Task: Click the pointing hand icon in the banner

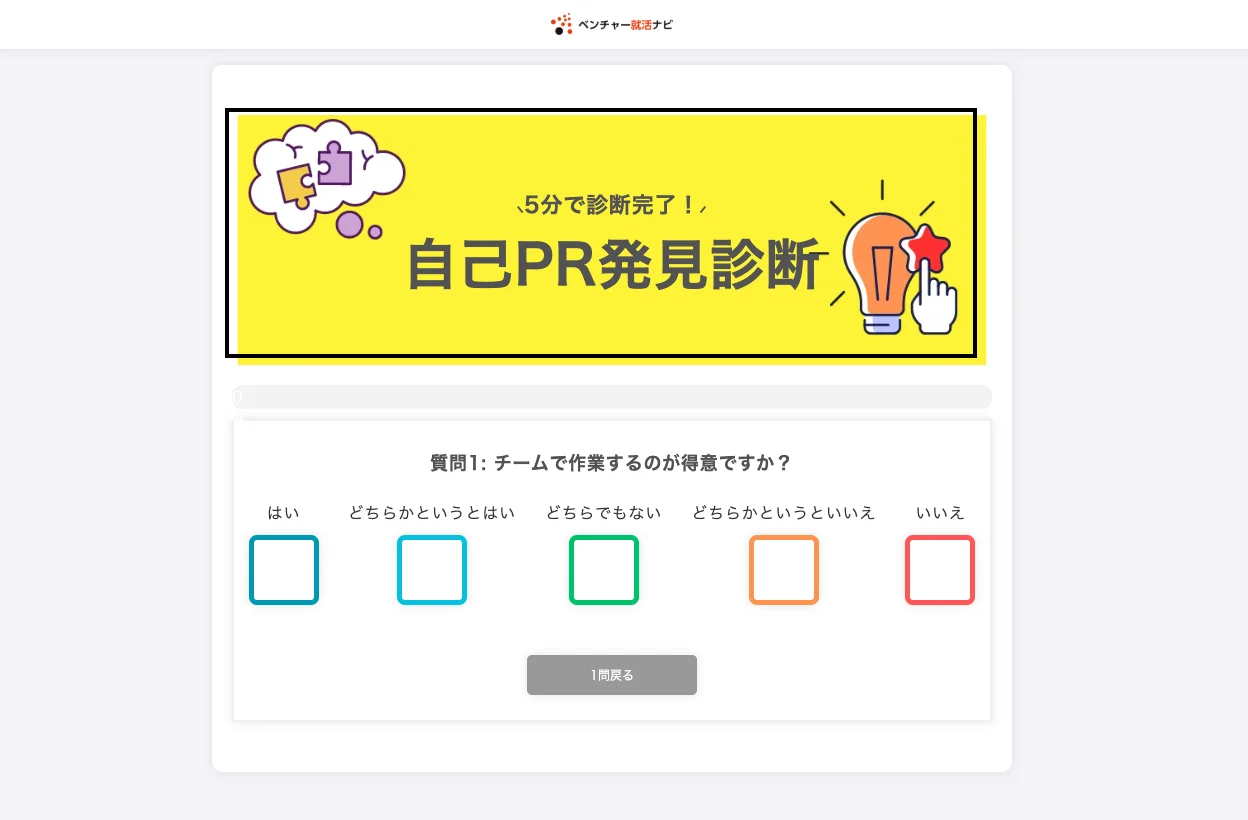Action: click(x=933, y=298)
